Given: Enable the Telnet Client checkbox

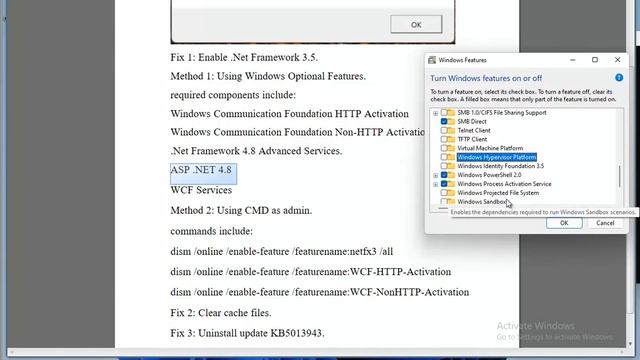Looking at the screenshot, I should (444, 131).
